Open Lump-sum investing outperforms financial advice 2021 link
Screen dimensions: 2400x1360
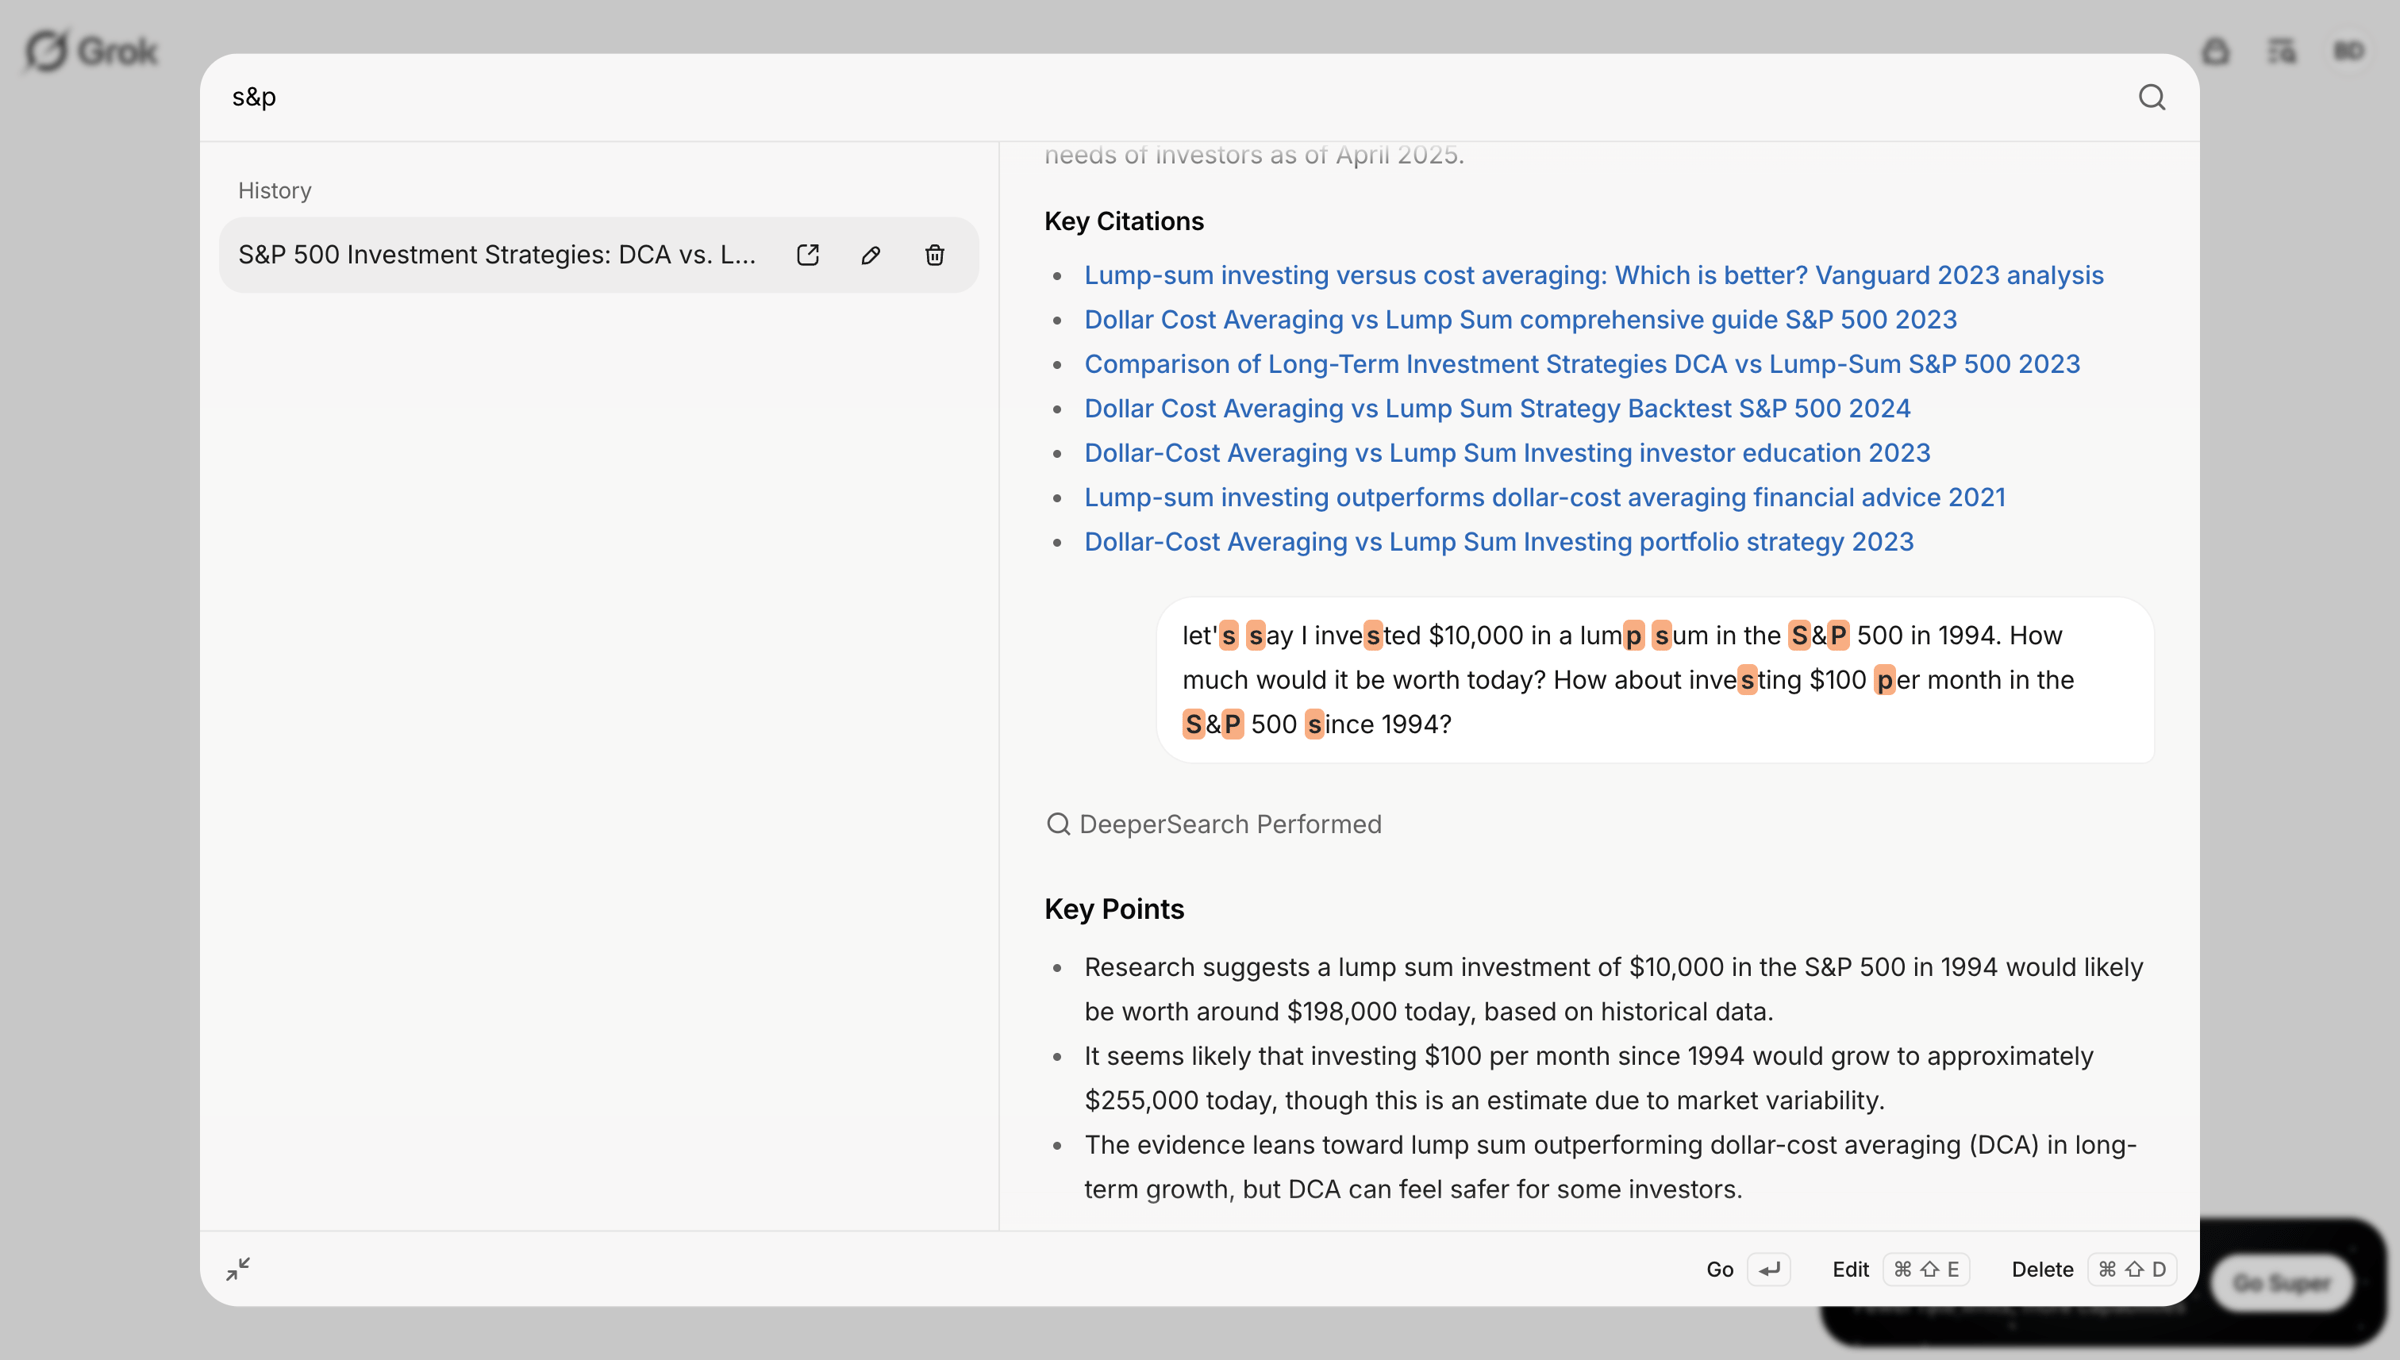point(1545,497)
